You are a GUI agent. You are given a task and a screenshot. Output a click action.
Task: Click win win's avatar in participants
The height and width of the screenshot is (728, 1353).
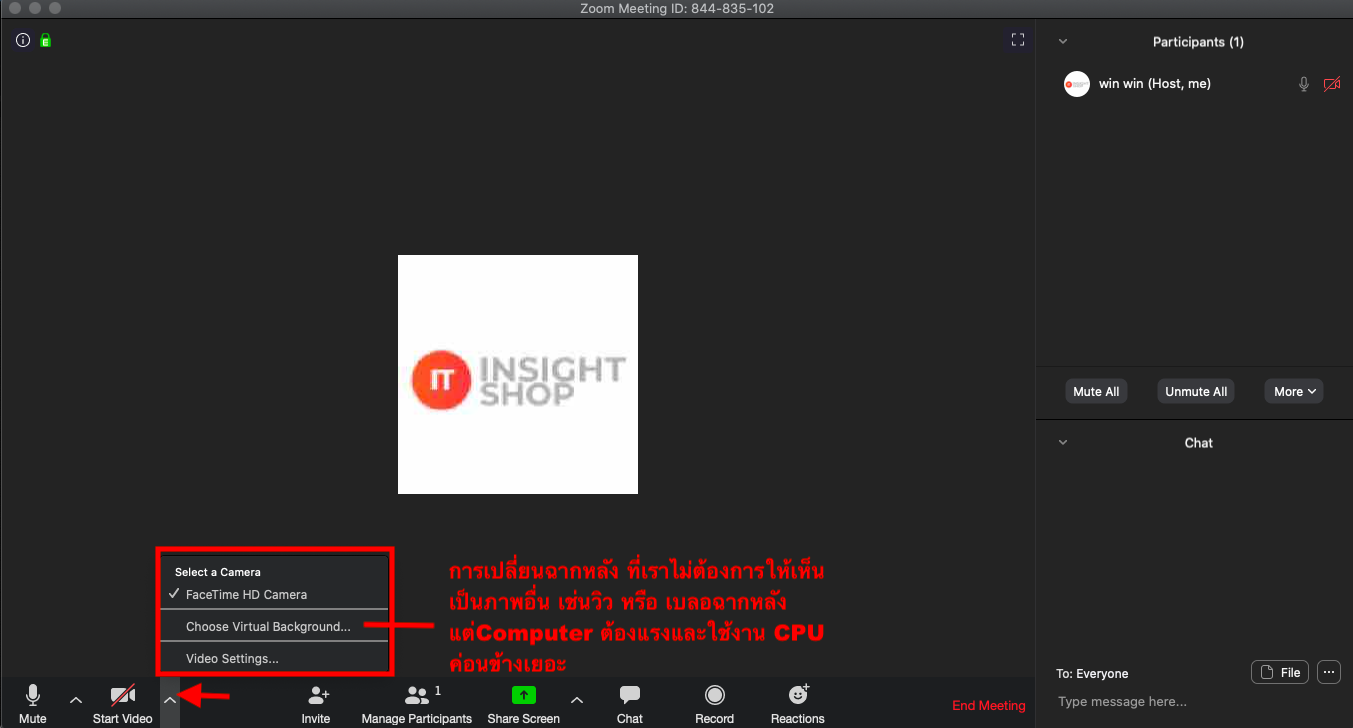pyautogui.click(x=1077, y=84)
